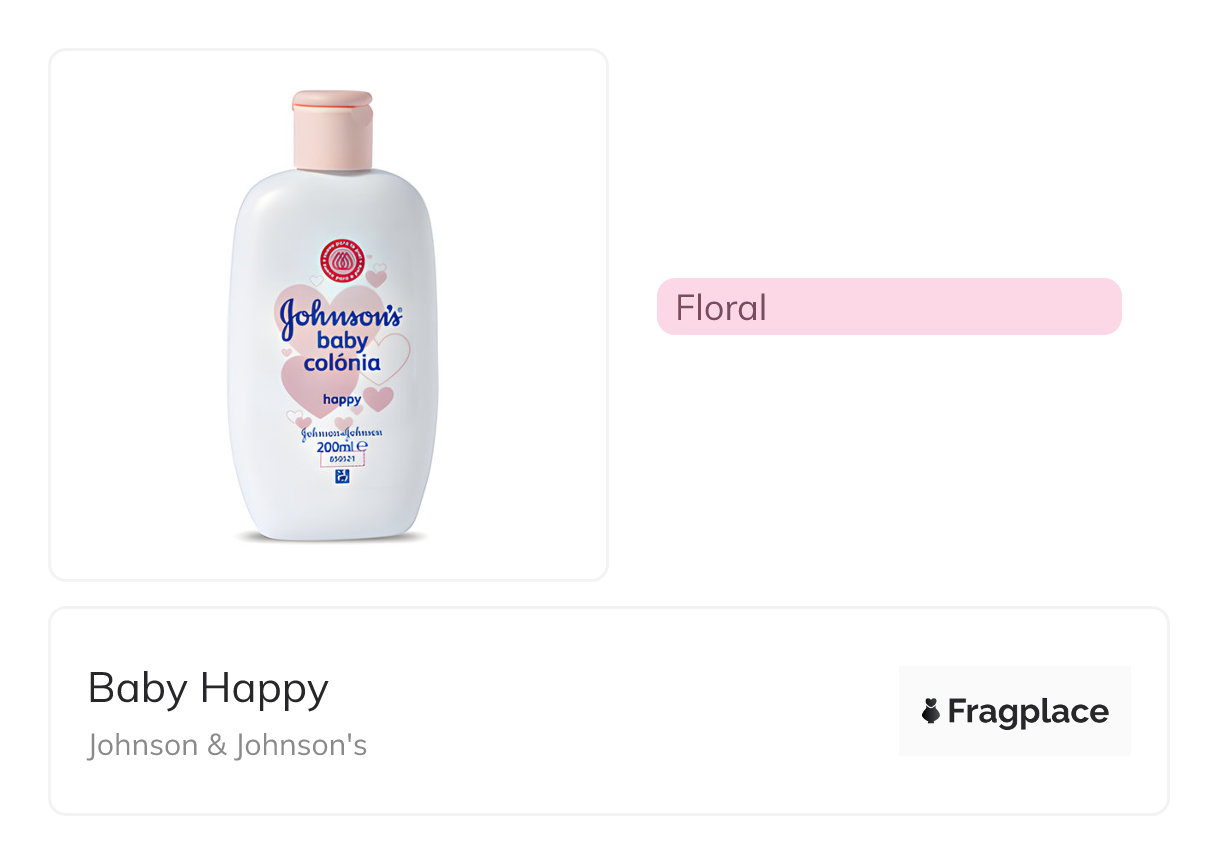Click the Fragplace wordmark text
Image resolution: width=1218 pixels, height=864 pixels.
1028,712
